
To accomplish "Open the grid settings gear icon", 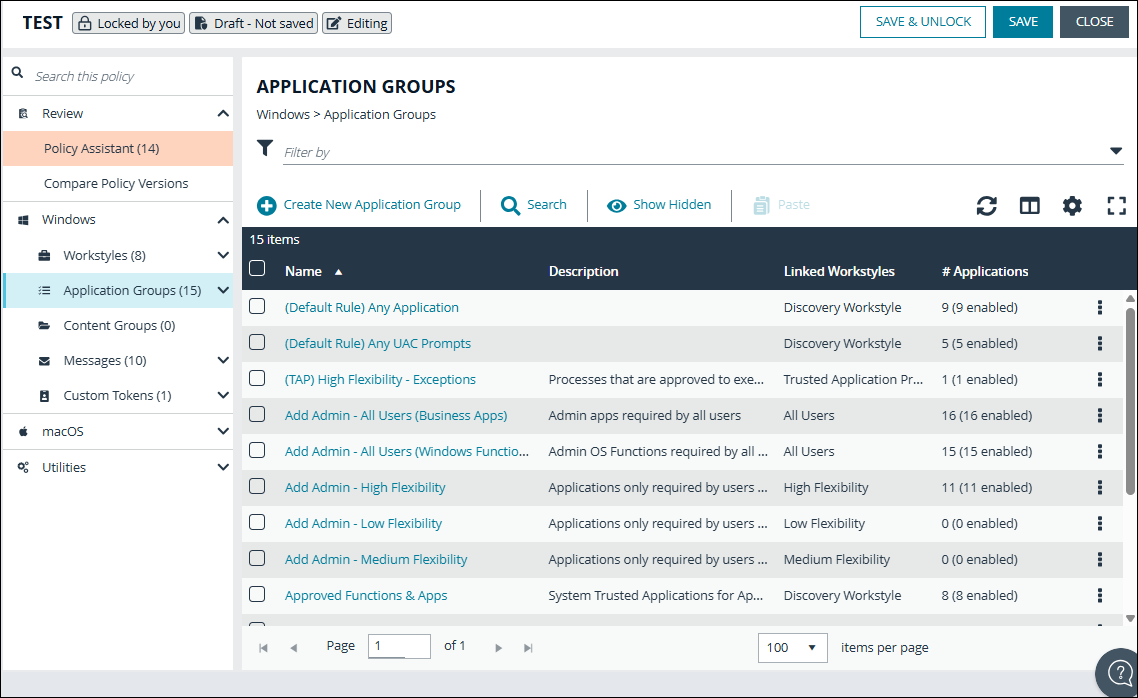I will point(1072,205).
